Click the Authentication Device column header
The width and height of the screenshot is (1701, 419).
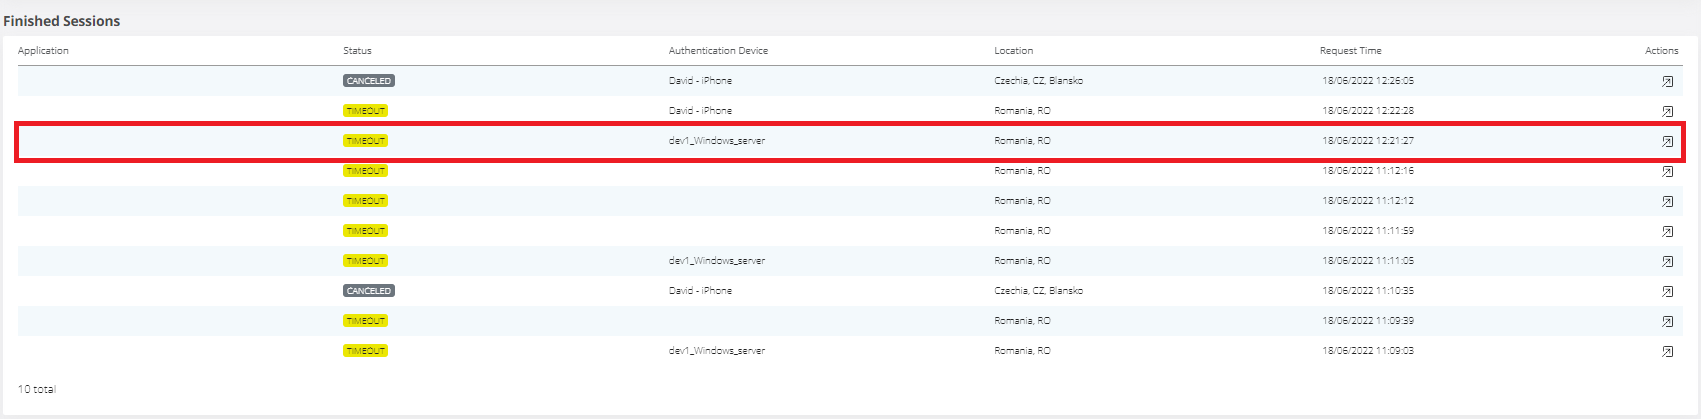tap(718, 50)
